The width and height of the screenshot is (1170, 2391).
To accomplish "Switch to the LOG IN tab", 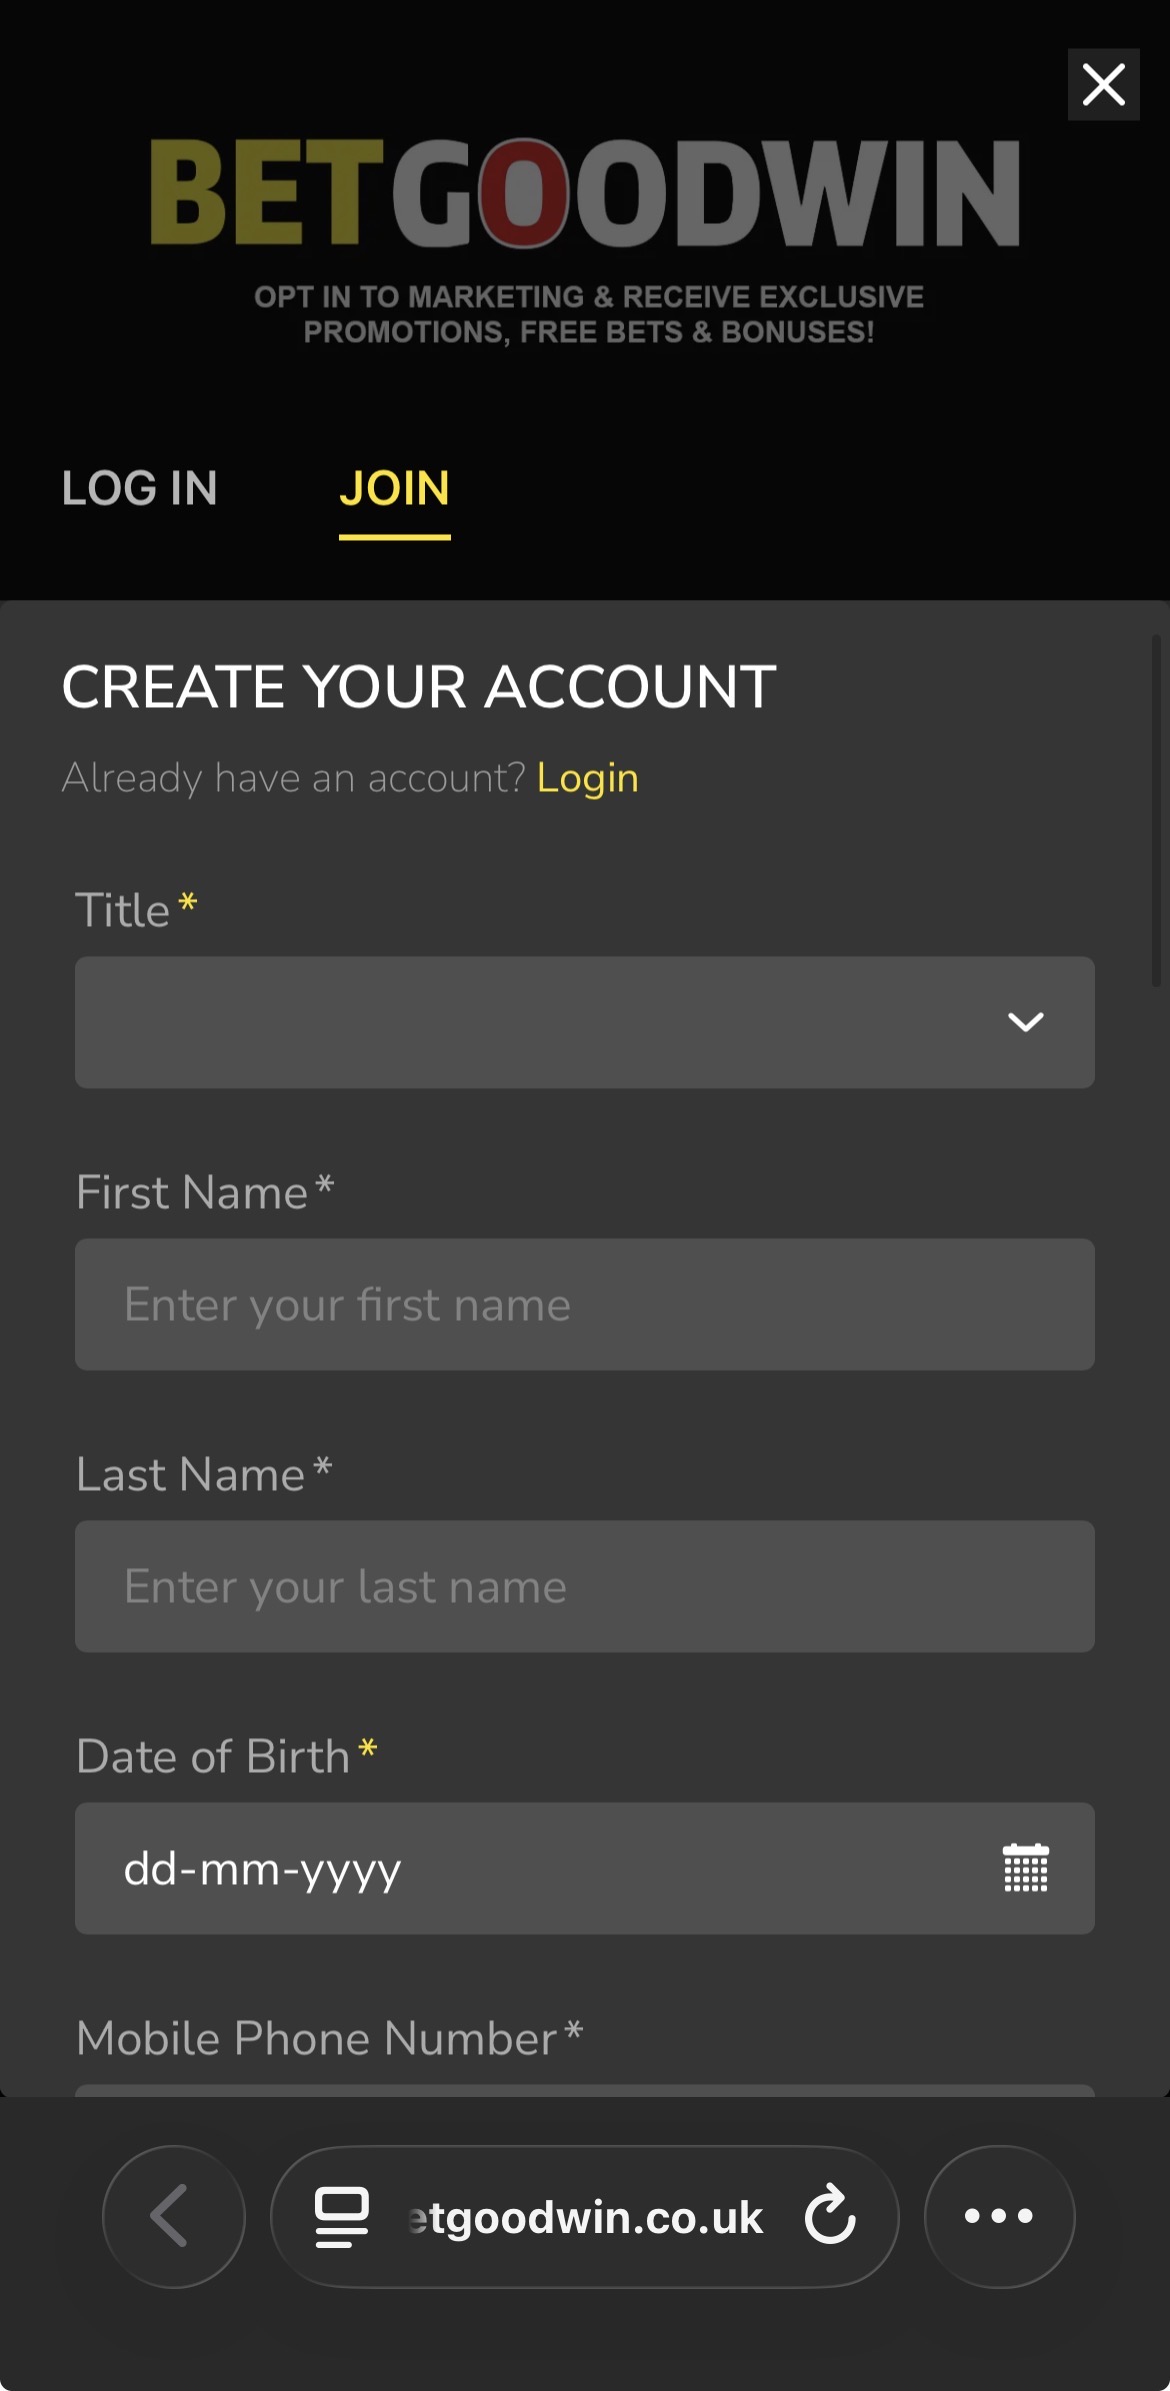I will point(139,488).
